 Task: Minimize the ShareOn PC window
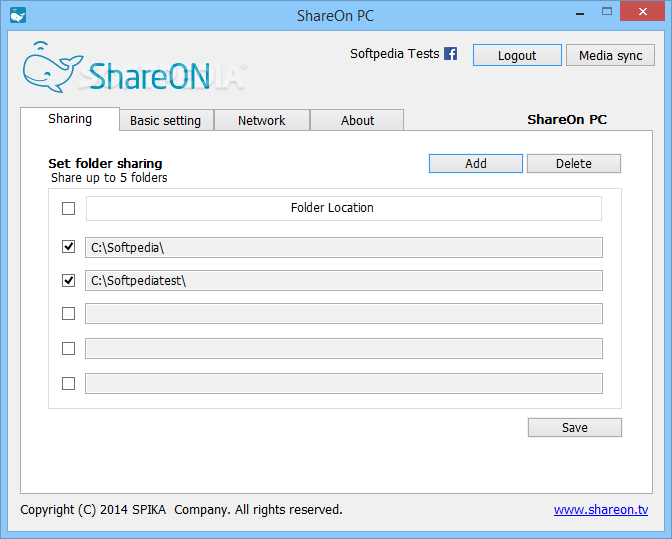point(580,14)
